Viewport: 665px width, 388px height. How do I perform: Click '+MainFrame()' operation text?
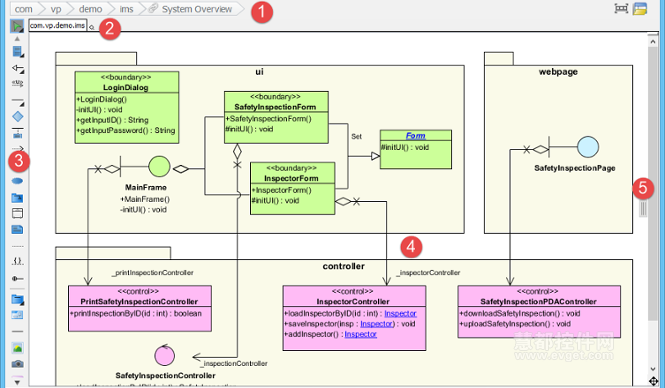click(x=145, y=199)
